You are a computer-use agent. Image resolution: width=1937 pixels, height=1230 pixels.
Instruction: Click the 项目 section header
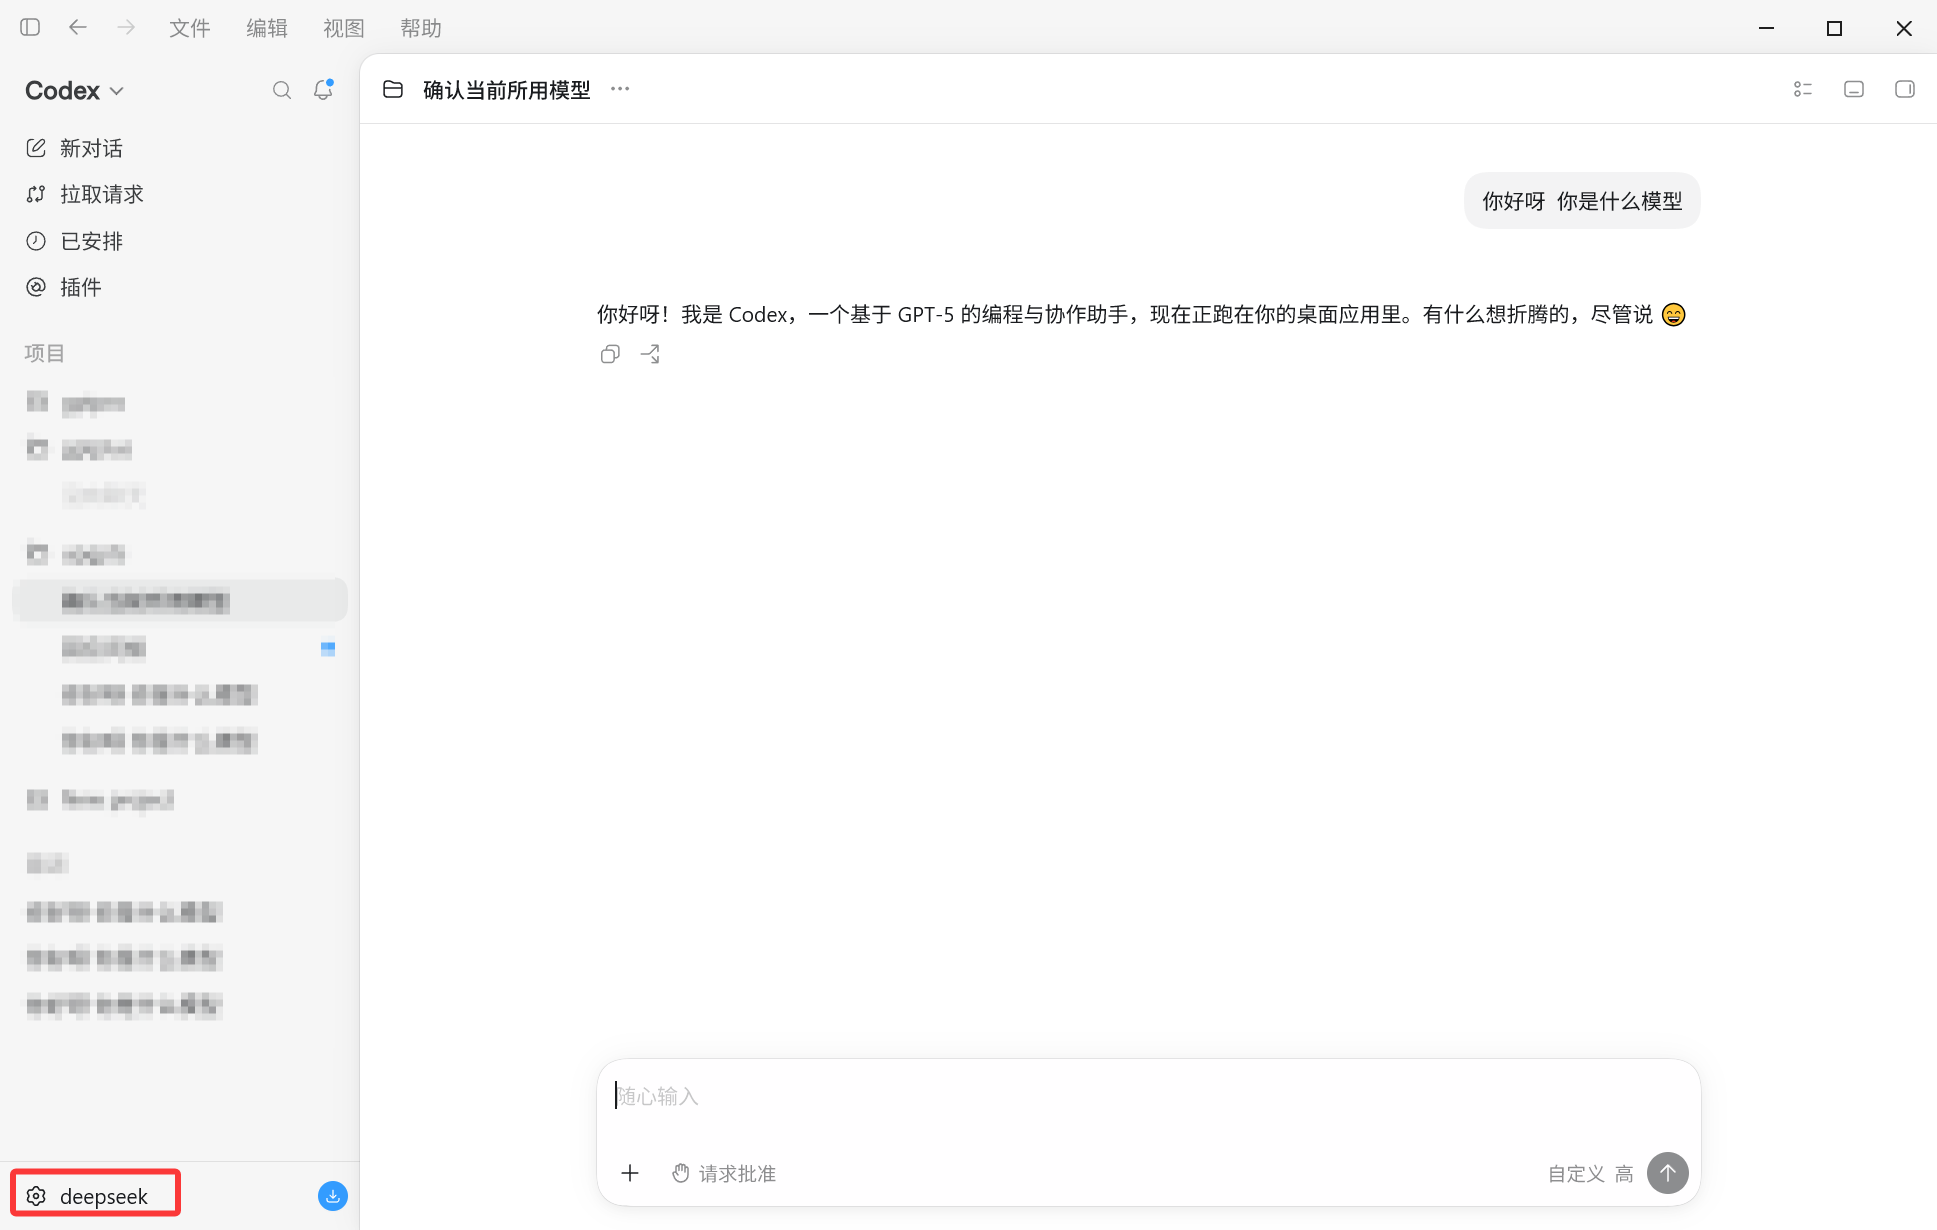click(44, 353)
